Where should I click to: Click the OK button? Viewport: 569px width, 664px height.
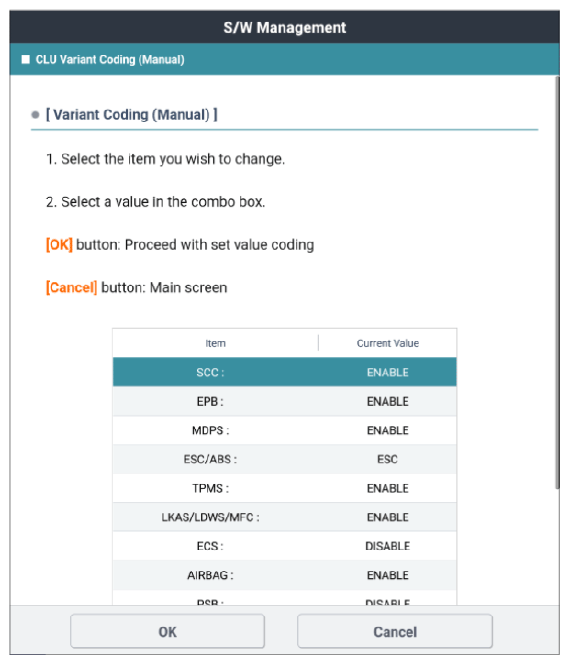point(168,631)
